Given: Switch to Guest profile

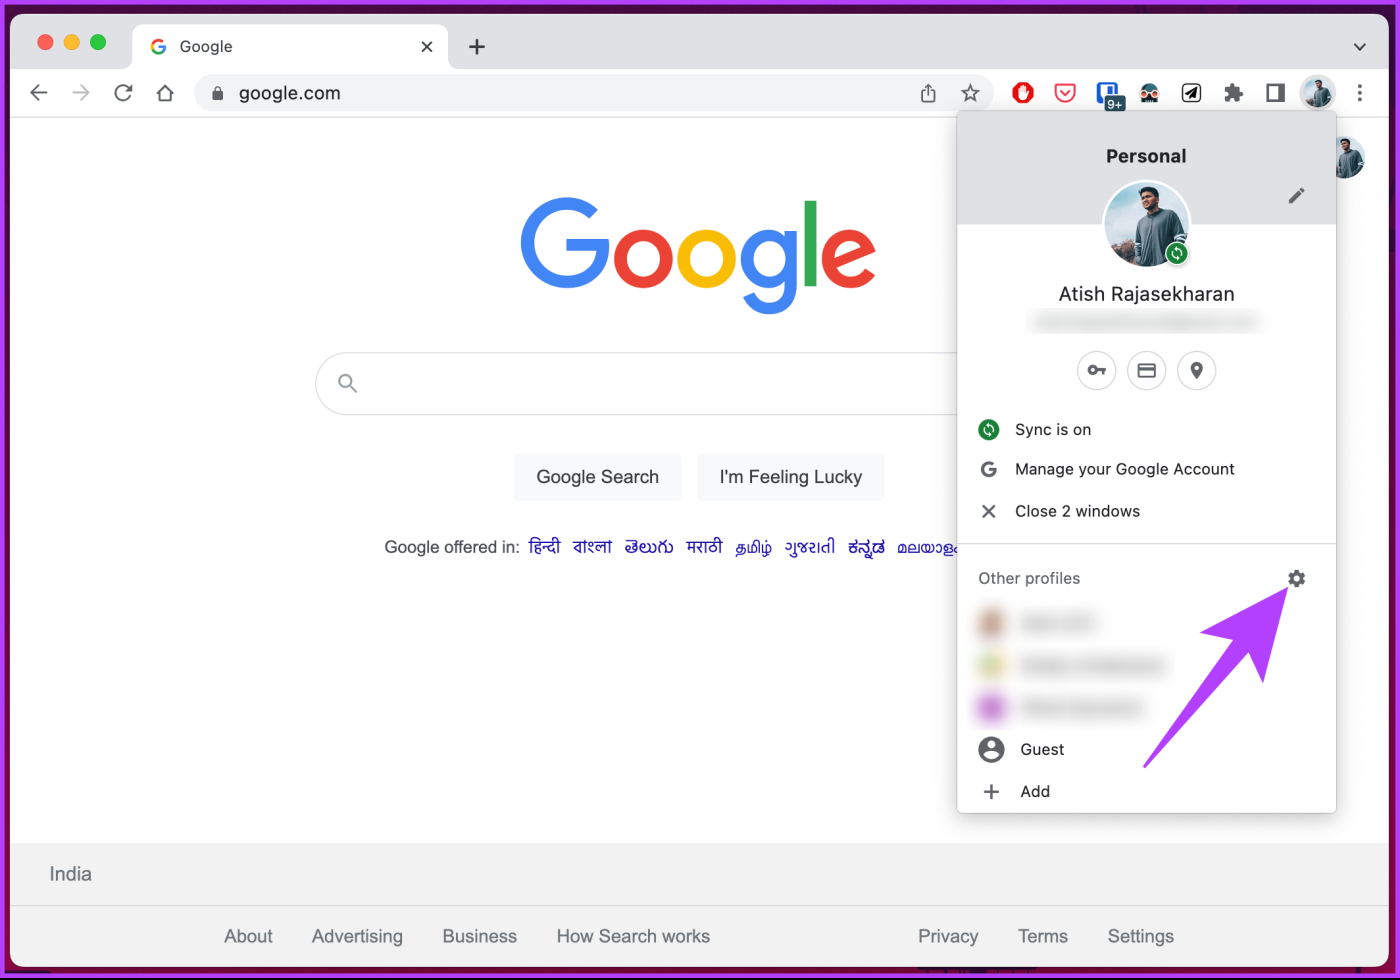Looking at the screenshot, I should click(x=1041, y=749).
